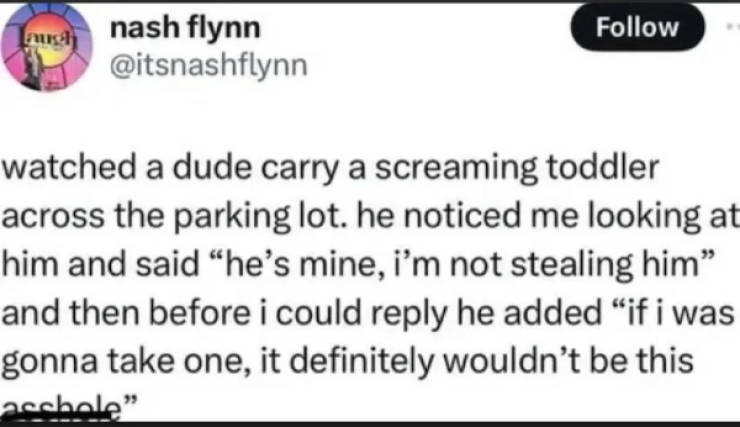
Task: Follow the nash flynn account
Action: (637, 28)
